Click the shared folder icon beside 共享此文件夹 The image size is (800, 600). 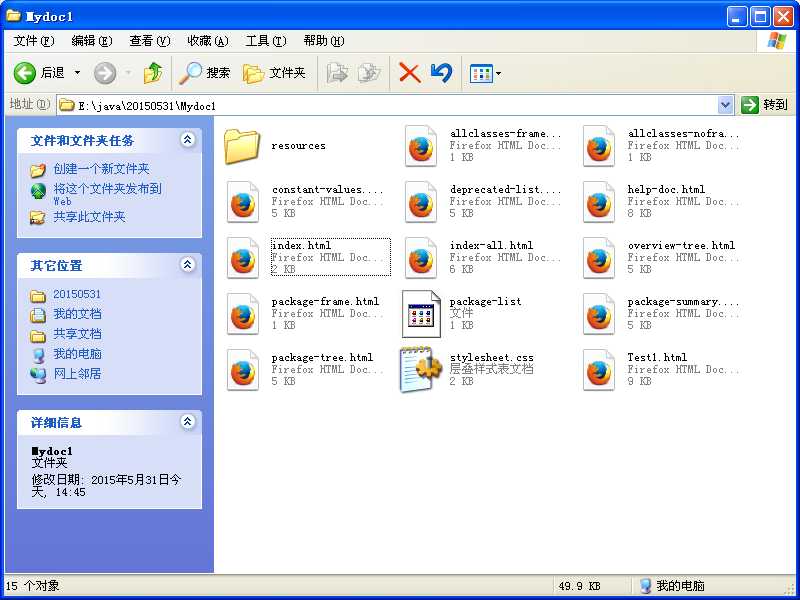point(38,218)
